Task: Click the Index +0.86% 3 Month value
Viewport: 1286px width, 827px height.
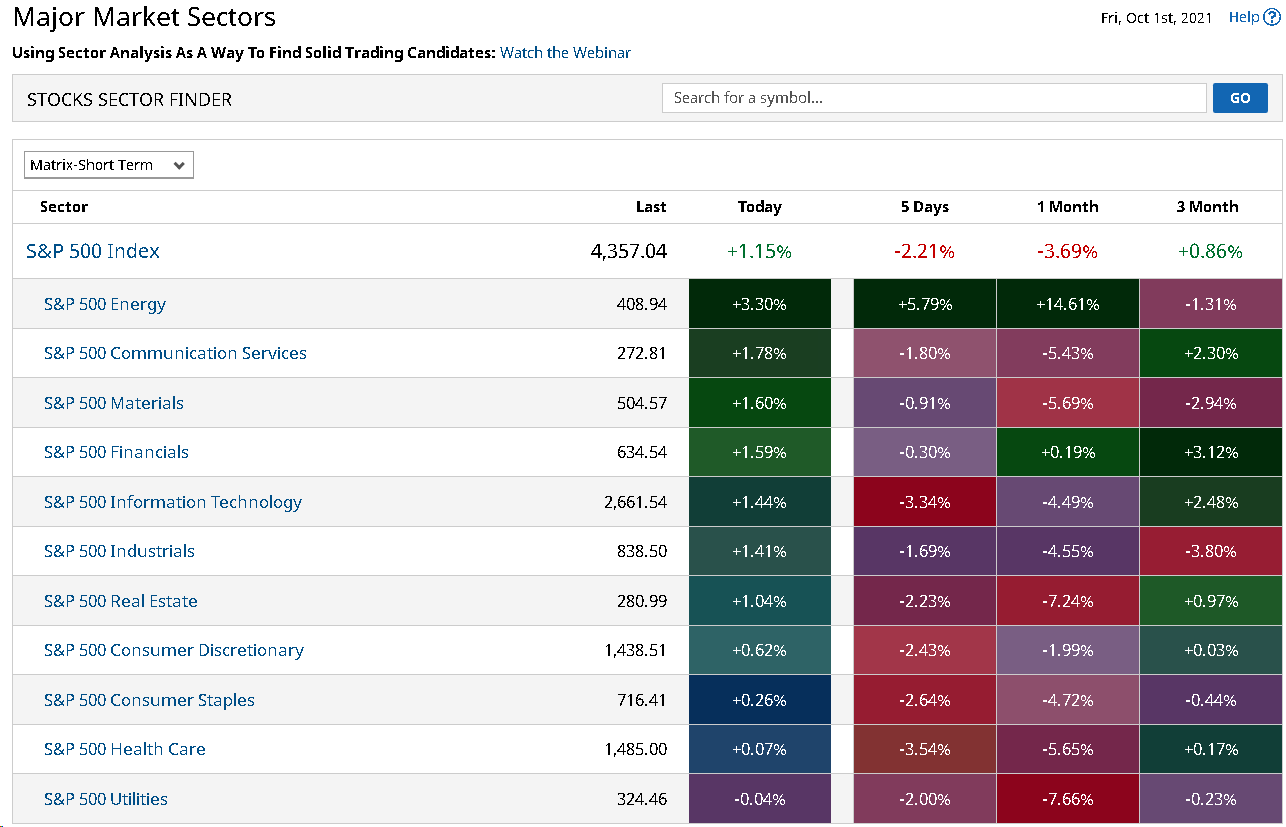Action: pyautogui.click(x=1210, y=251)
